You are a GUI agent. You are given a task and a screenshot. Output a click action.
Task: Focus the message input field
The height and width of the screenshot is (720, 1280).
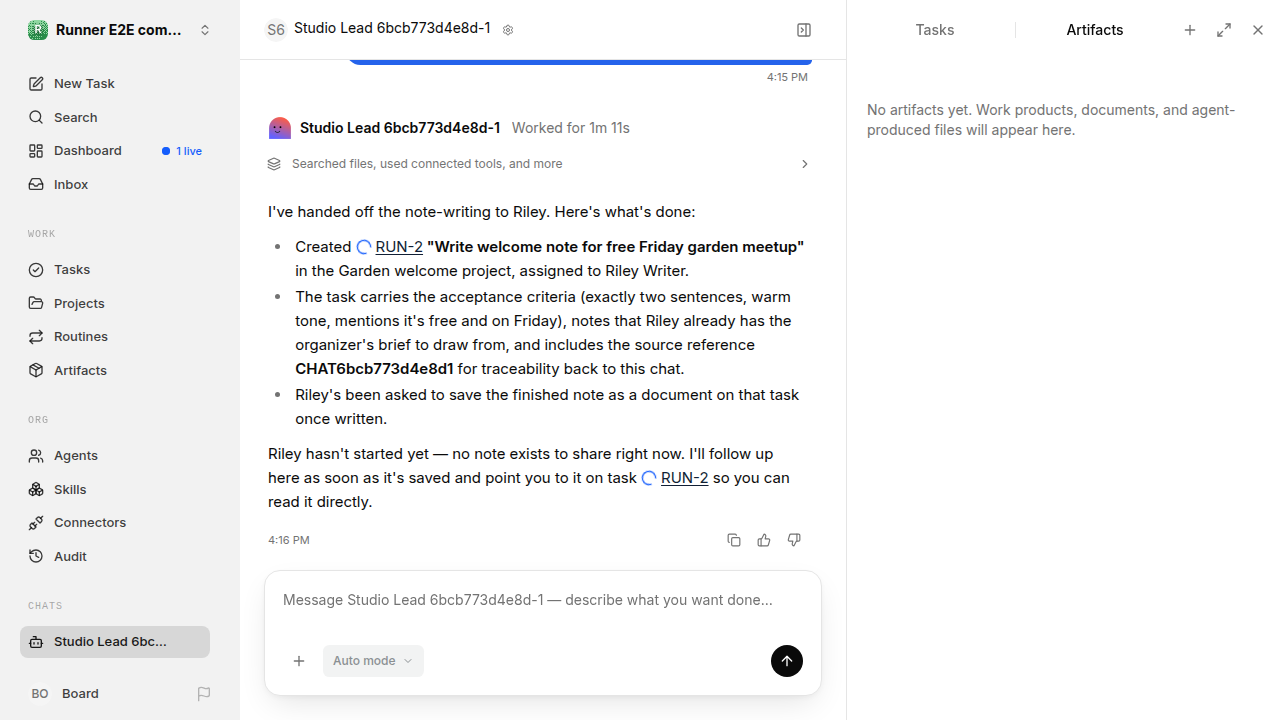pos(543,601)
